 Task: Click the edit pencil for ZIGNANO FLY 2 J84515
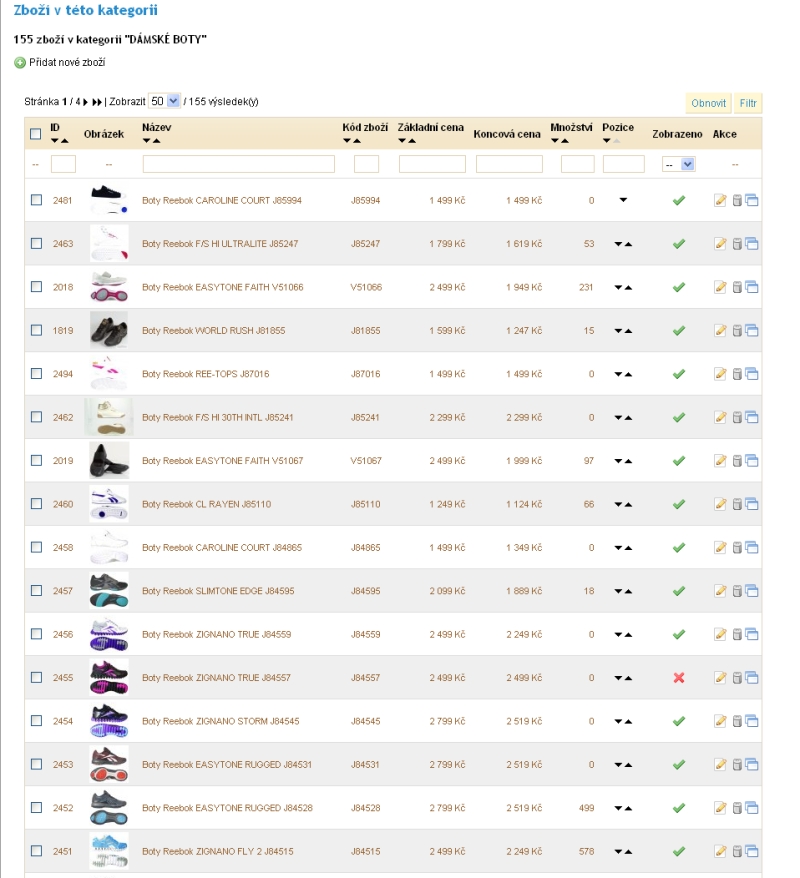point(720,851)
